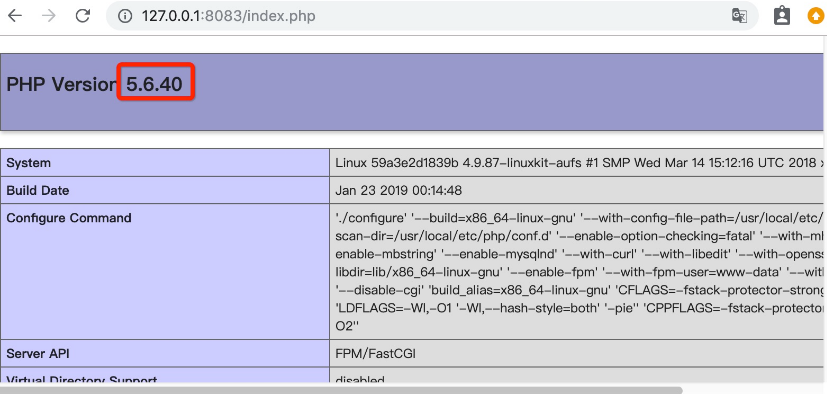Select the System row label

[165, 163]
